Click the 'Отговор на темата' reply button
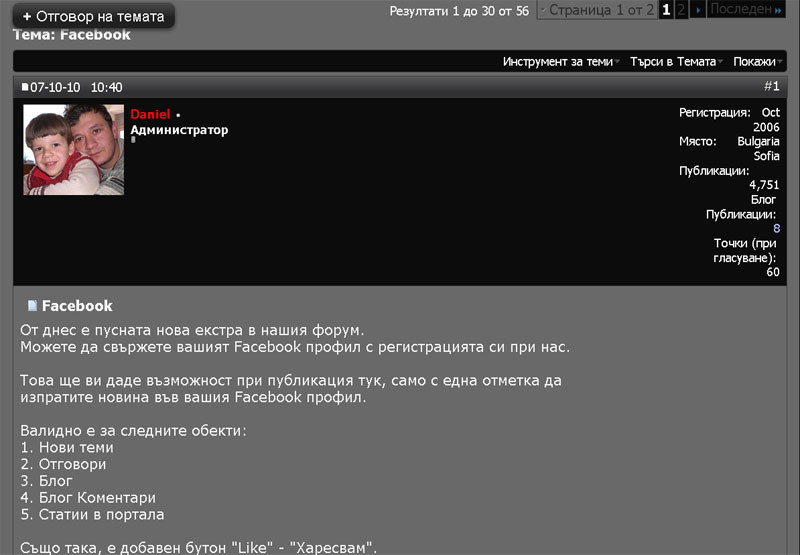The width and height of the screenshot is (800, 555). pyautogui.click(x=93, y=16)
